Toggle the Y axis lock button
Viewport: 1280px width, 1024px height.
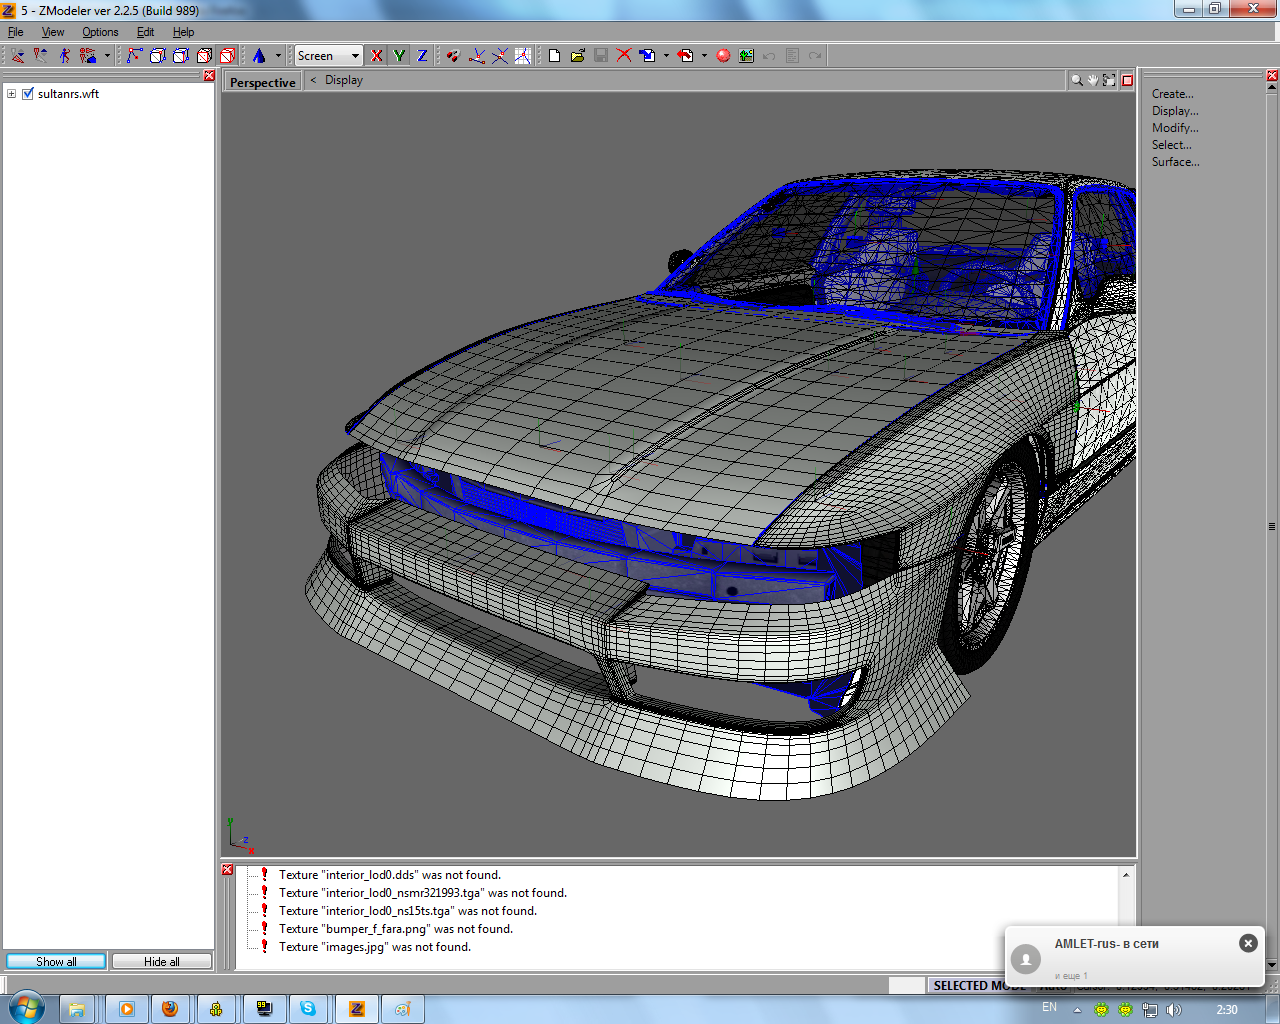399,56
